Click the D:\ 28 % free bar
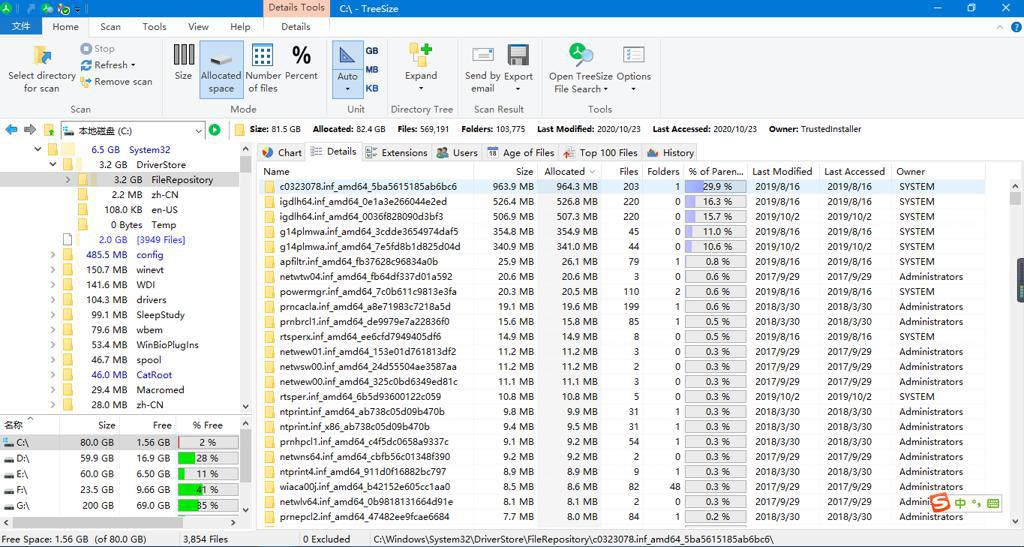1024x547 pixels. pyautogui.click(x=208, y=458)
